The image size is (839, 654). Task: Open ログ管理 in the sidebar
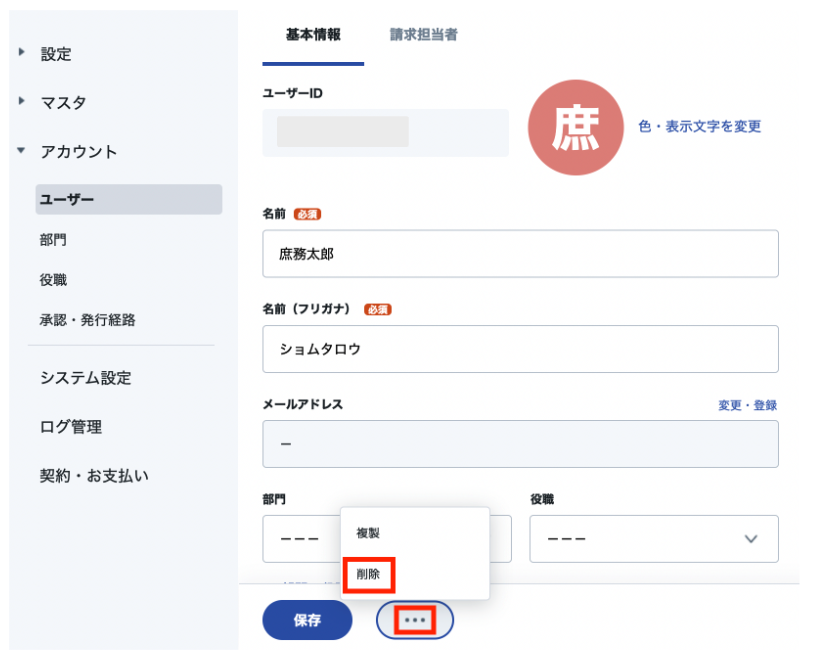click(71, 427)
